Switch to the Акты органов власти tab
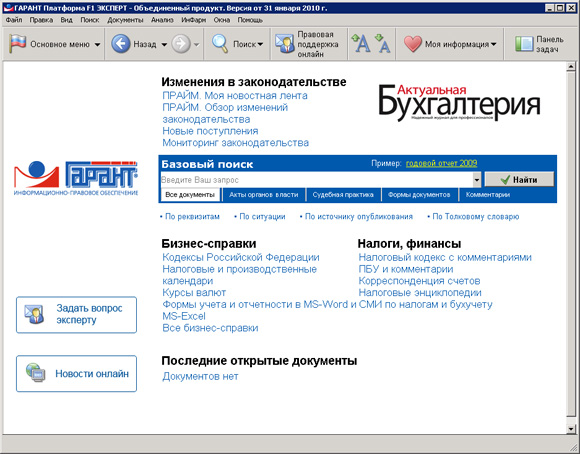 [x=263, y=195]
